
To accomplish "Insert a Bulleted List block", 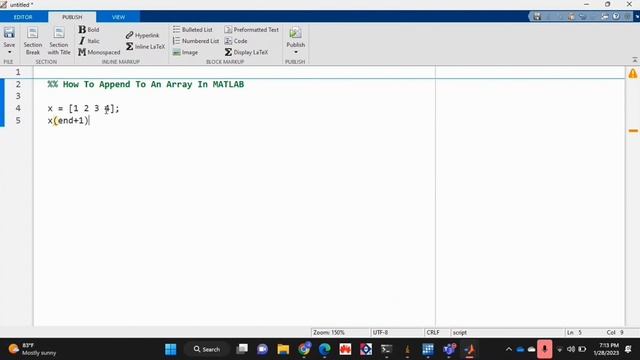I will pos(193,30).
